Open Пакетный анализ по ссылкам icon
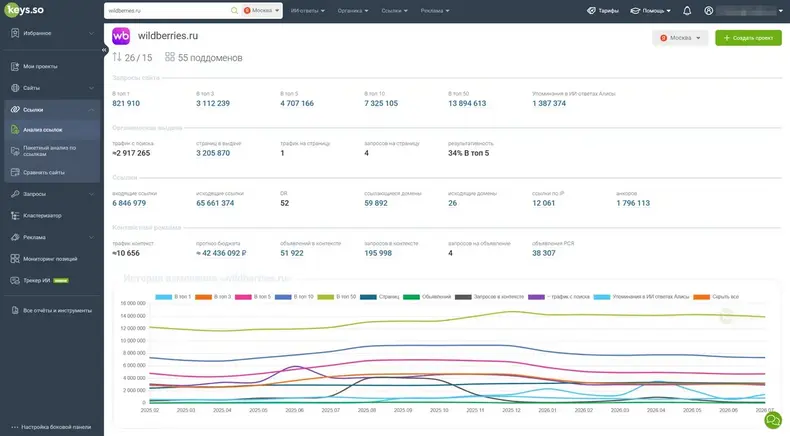Viewport: 790px width, 436px height. click(x=15, y=151)
